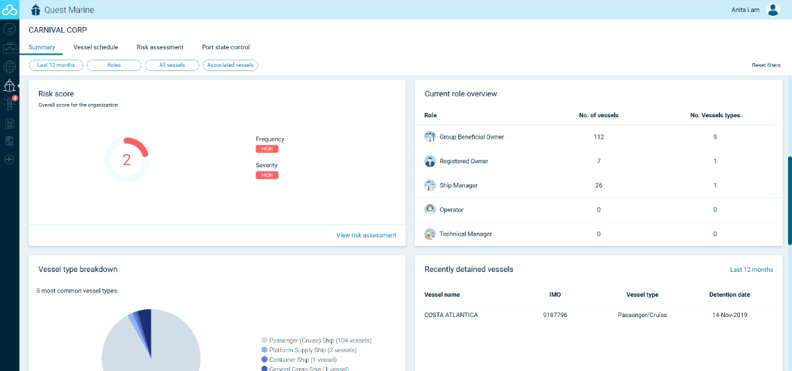
Task: Open the Associated vessels filter dropdown
Action: pos(230,65)
